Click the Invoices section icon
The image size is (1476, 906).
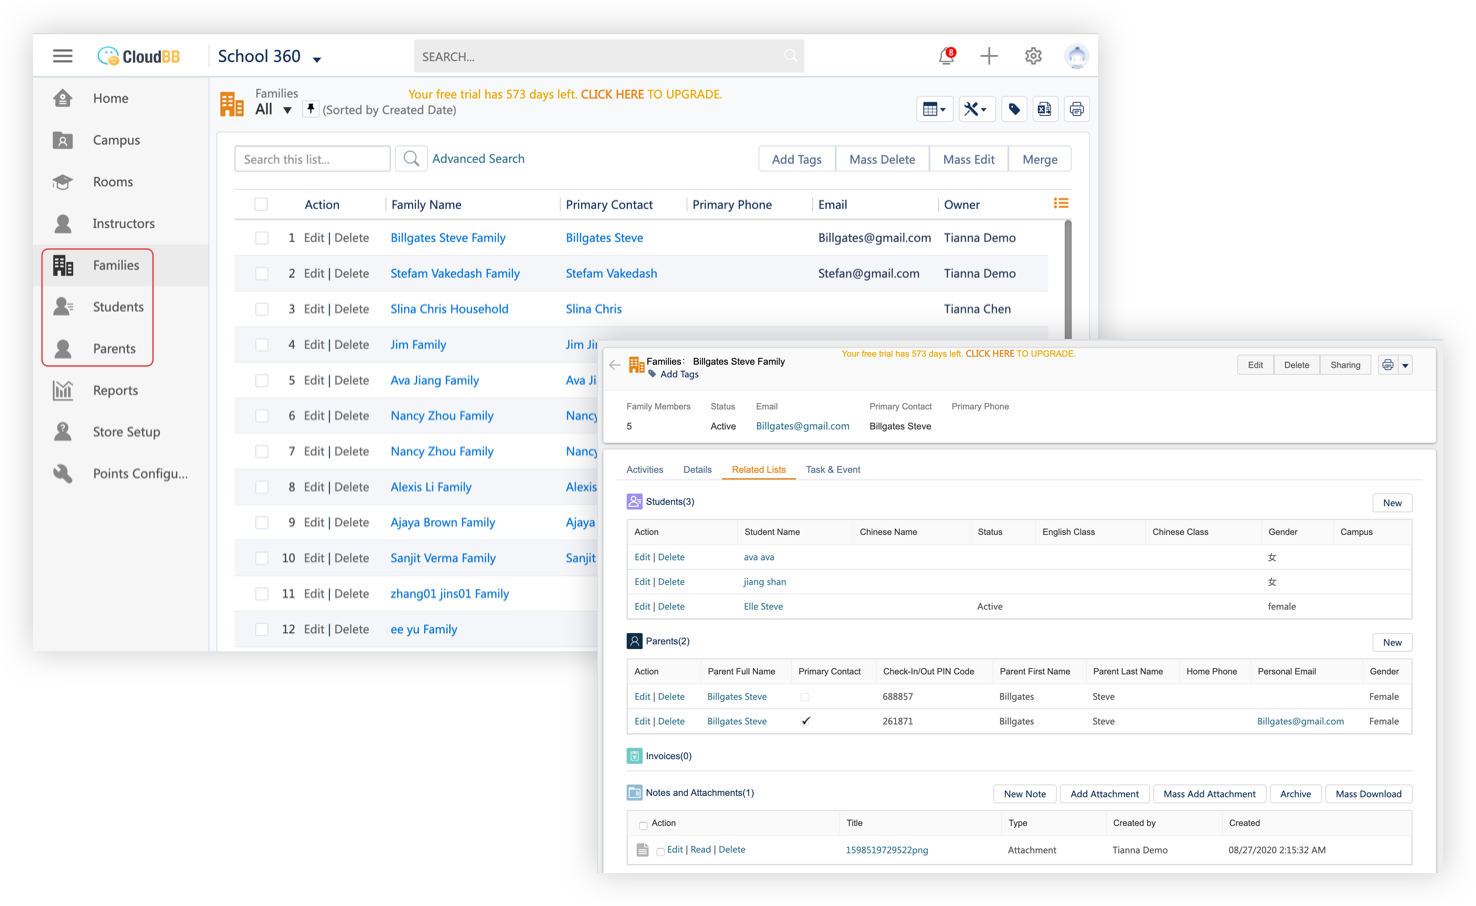[x=634, y=756]
